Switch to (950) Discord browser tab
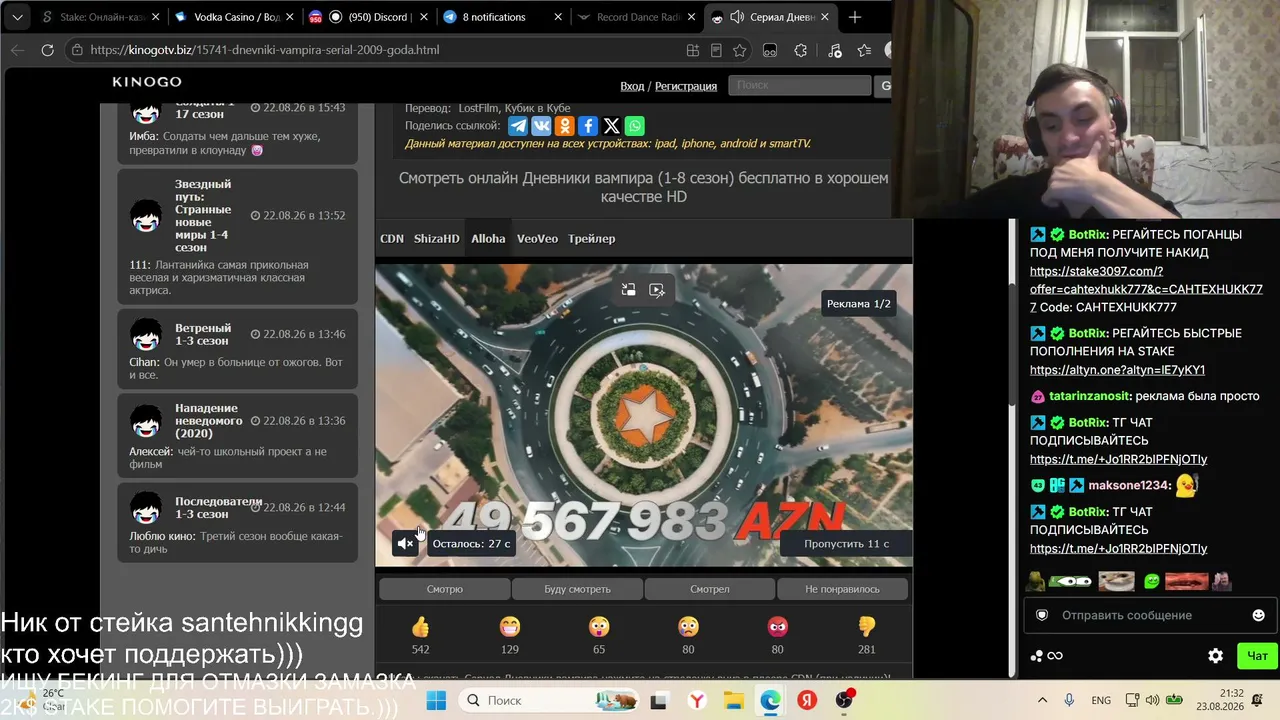 pos(370,17)
